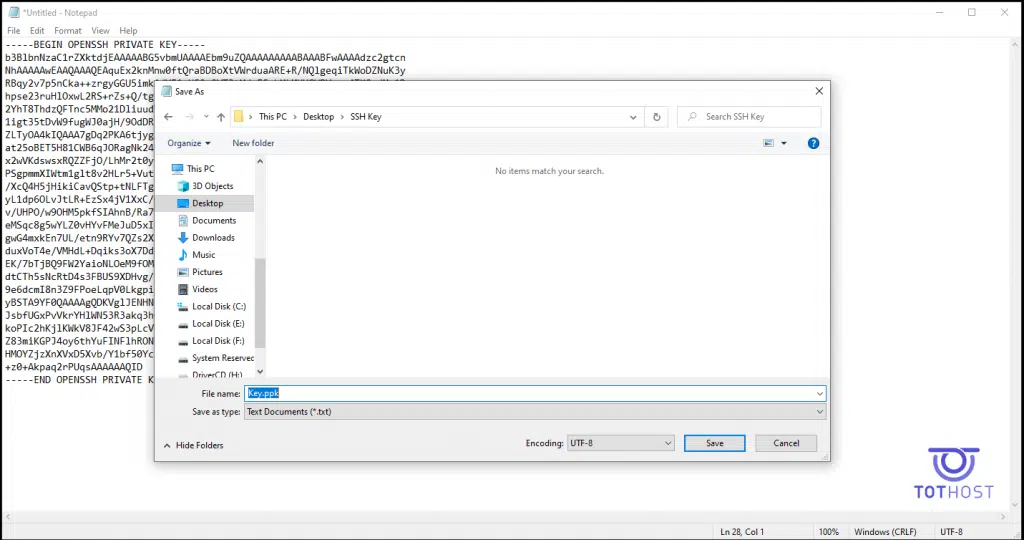Screen dimensions: 1024x540
Task: Select the Music folder in sidebar
Action: point(203,255)
